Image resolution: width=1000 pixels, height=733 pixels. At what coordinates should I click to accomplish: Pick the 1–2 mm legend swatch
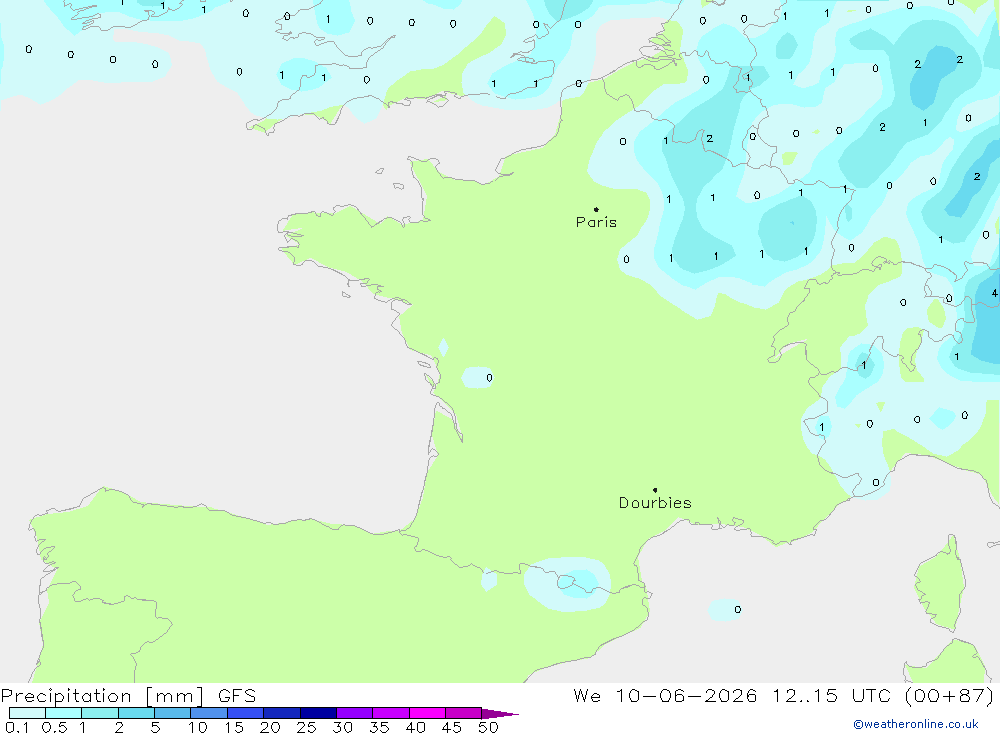coord(99,713)
